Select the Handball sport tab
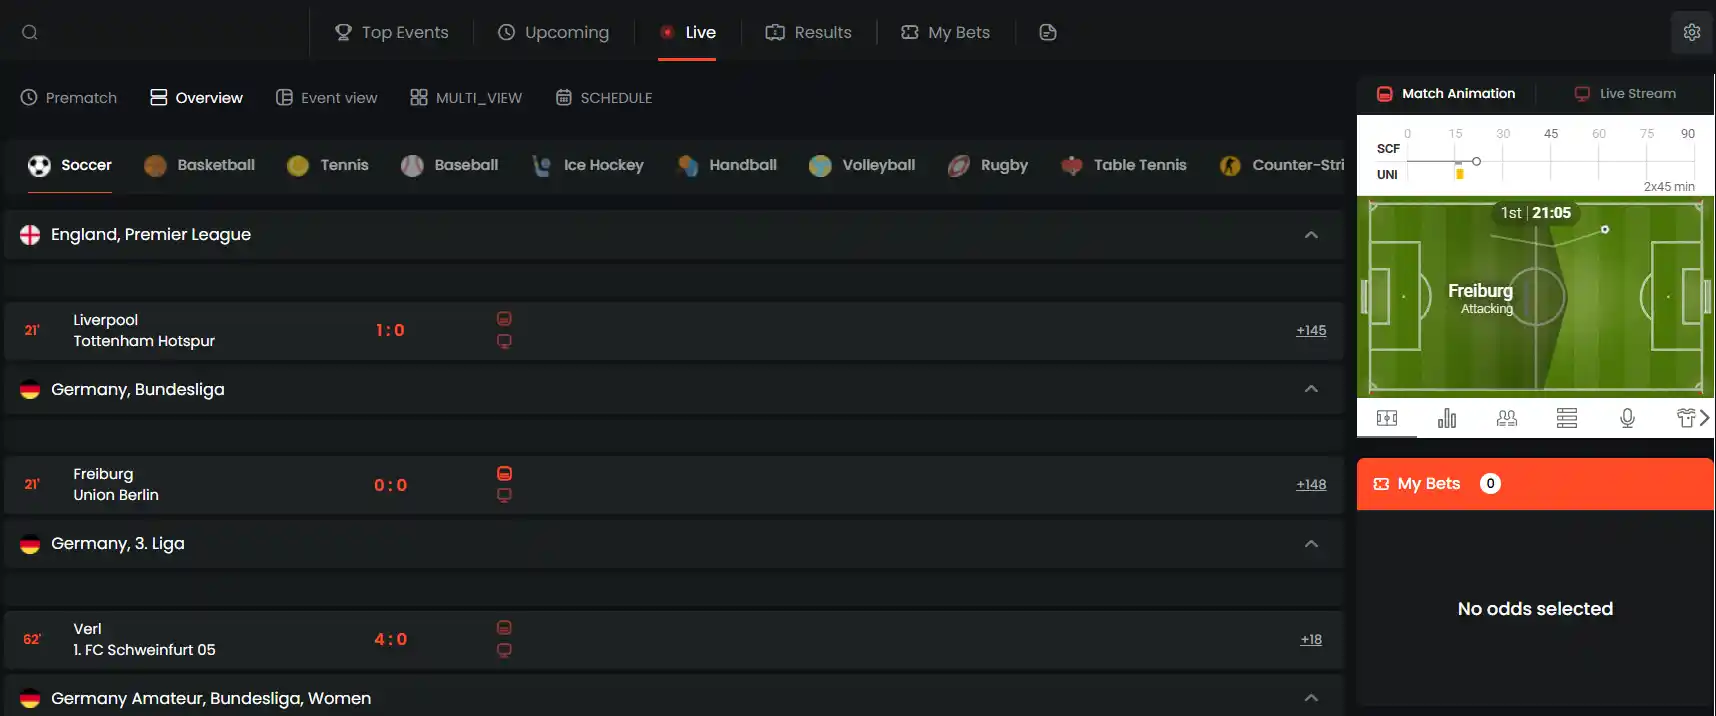The height and width of the screenshot is (716, 1716). point(726,165)
